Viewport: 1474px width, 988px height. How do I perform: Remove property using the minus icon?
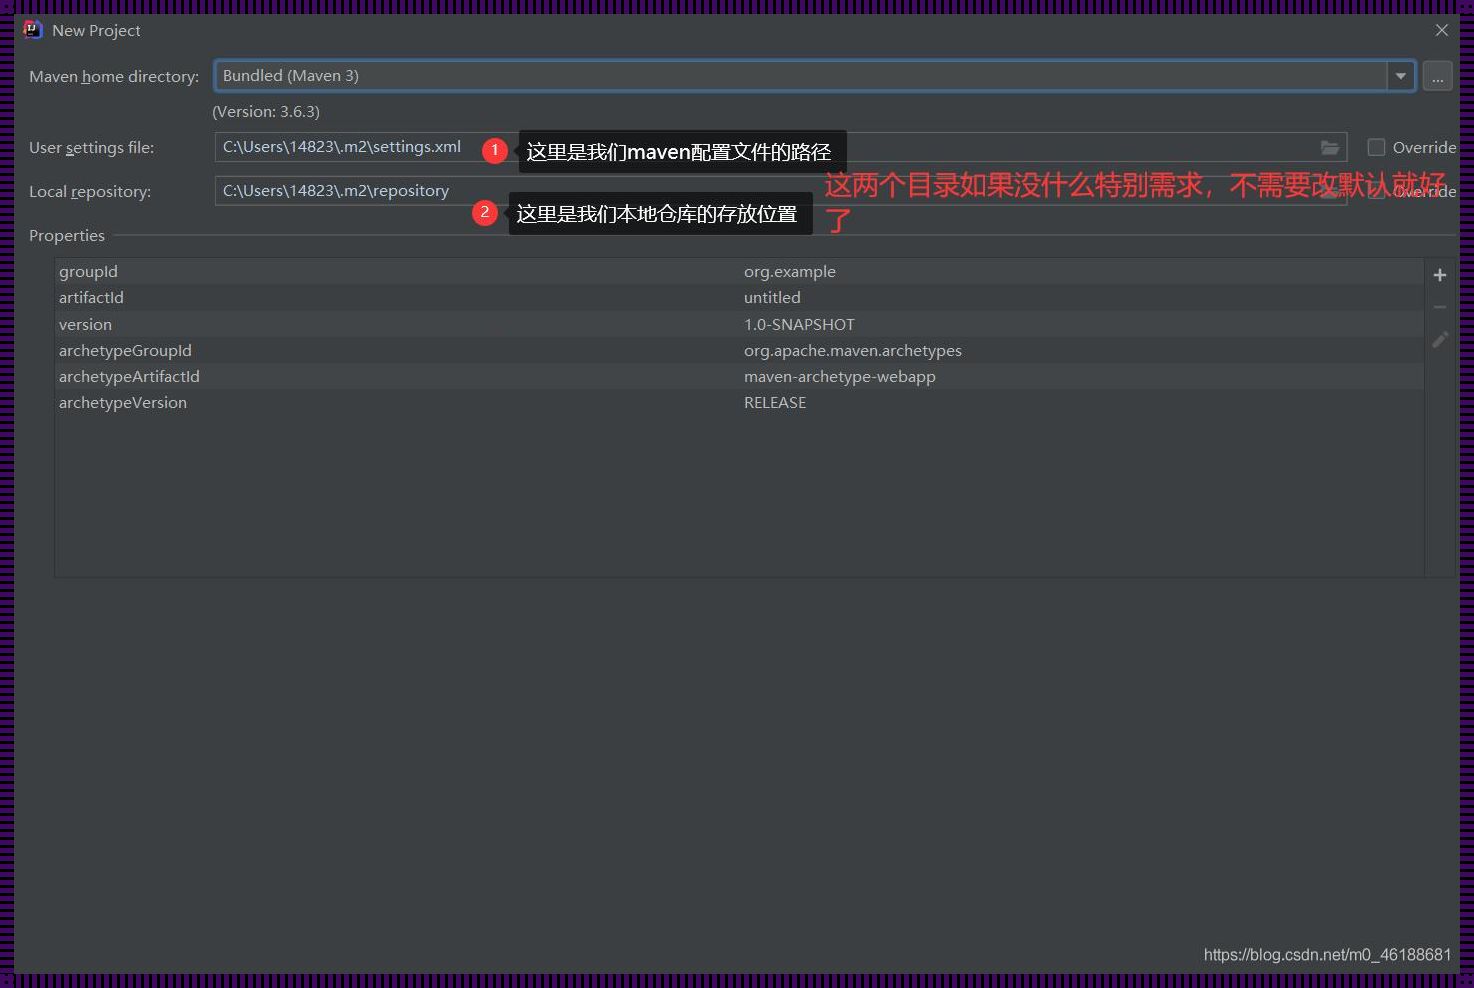click(x=1440, y=307)
